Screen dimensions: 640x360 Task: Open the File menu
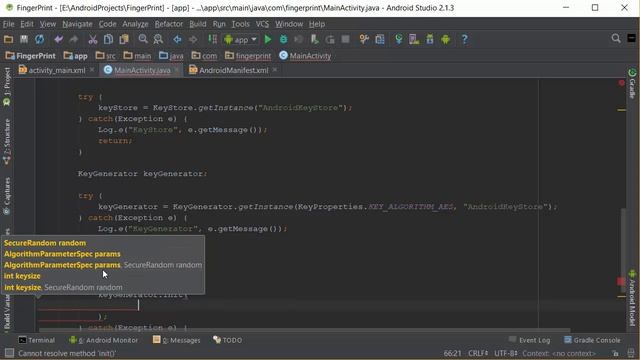tap(9, 24)
